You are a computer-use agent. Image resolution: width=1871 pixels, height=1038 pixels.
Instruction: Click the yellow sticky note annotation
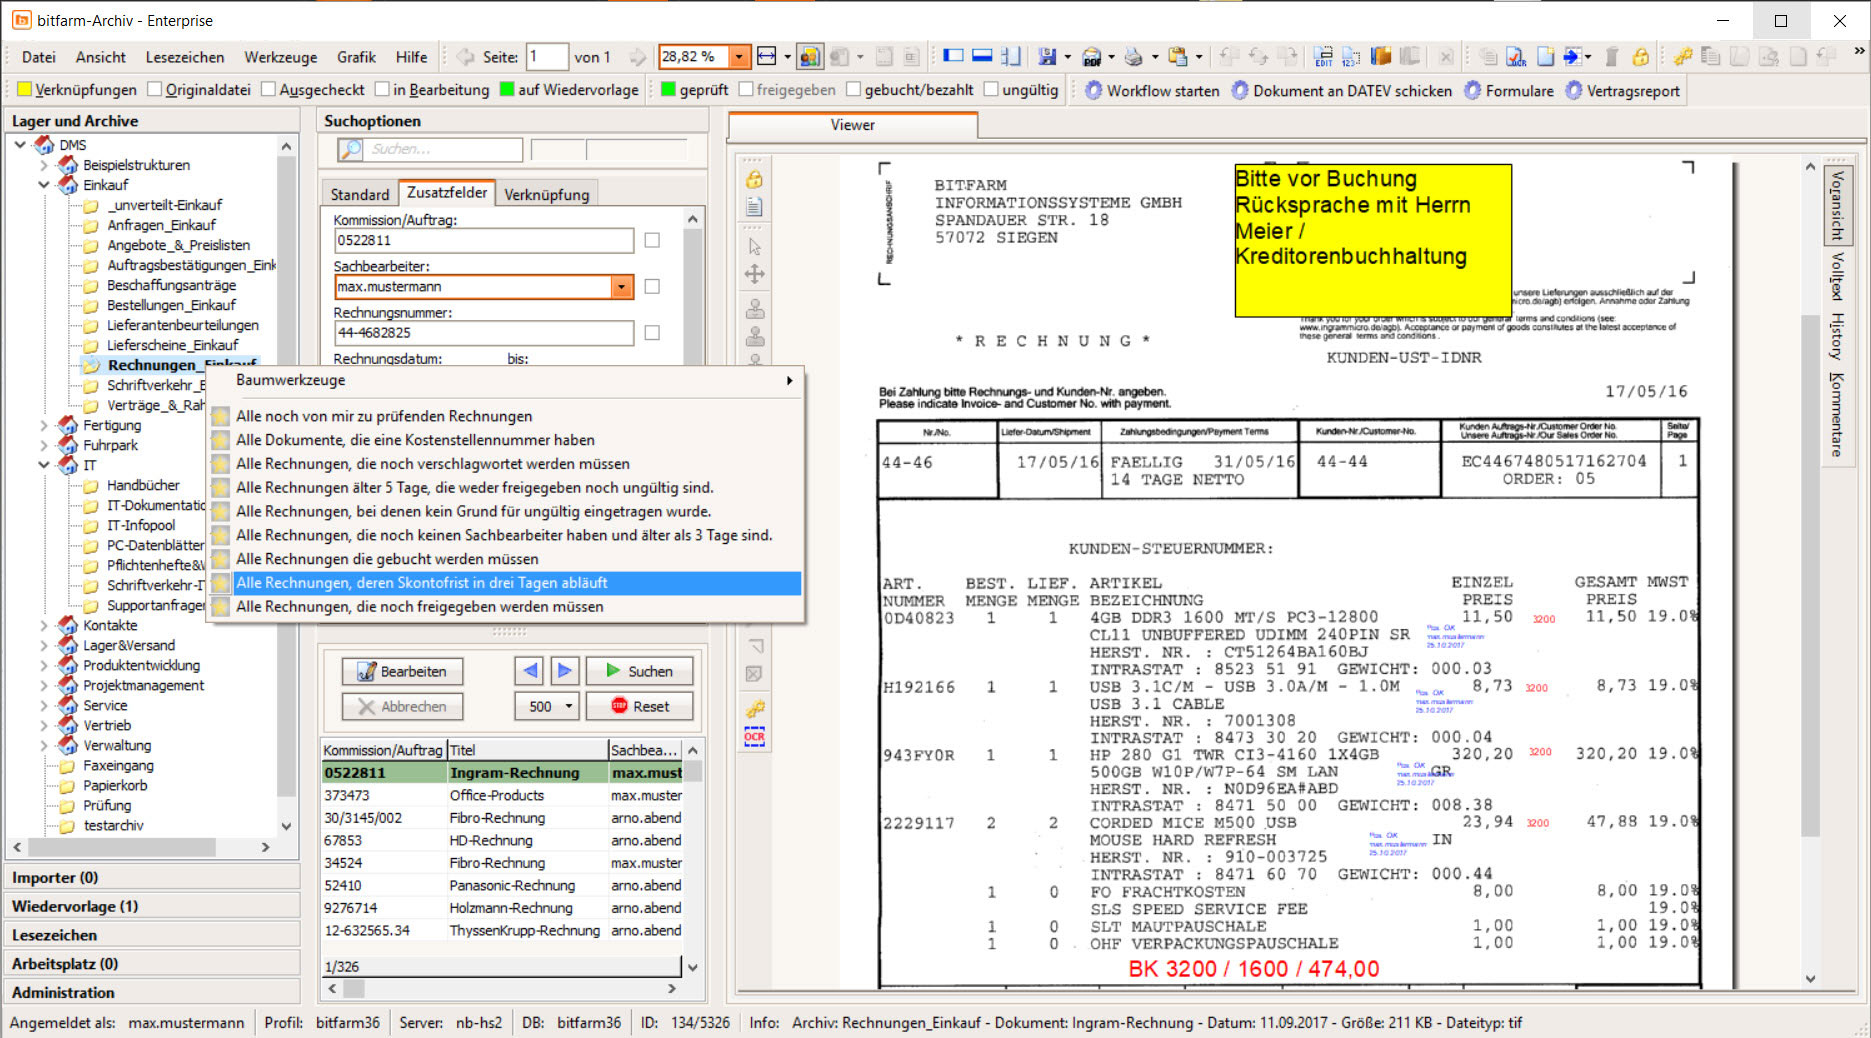1372,240
